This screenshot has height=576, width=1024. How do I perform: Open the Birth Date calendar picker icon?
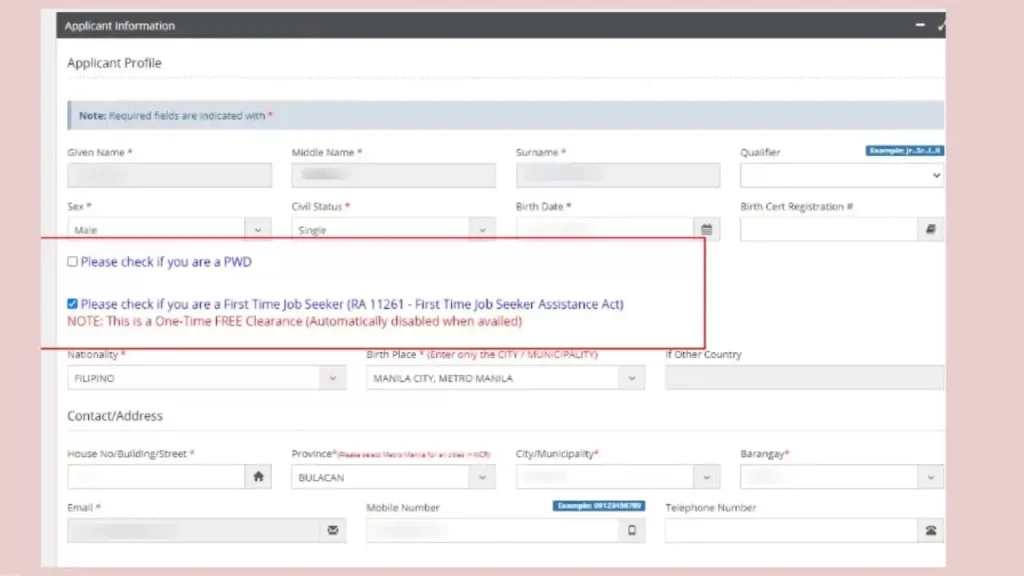click(707, 229)
